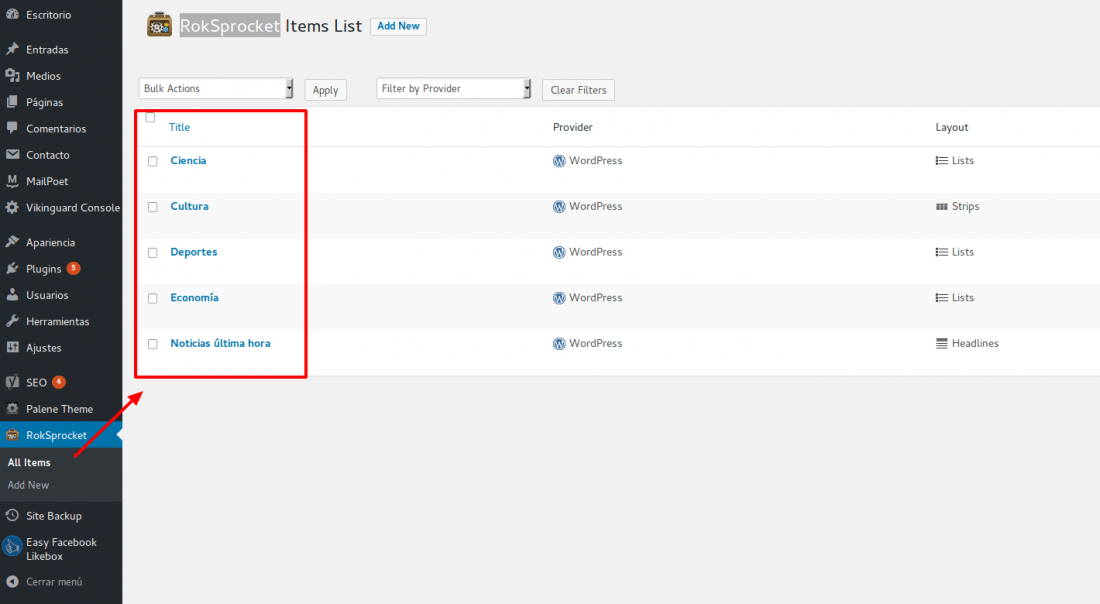Click the RokSprocket sidebar icon

coord(12,435)
